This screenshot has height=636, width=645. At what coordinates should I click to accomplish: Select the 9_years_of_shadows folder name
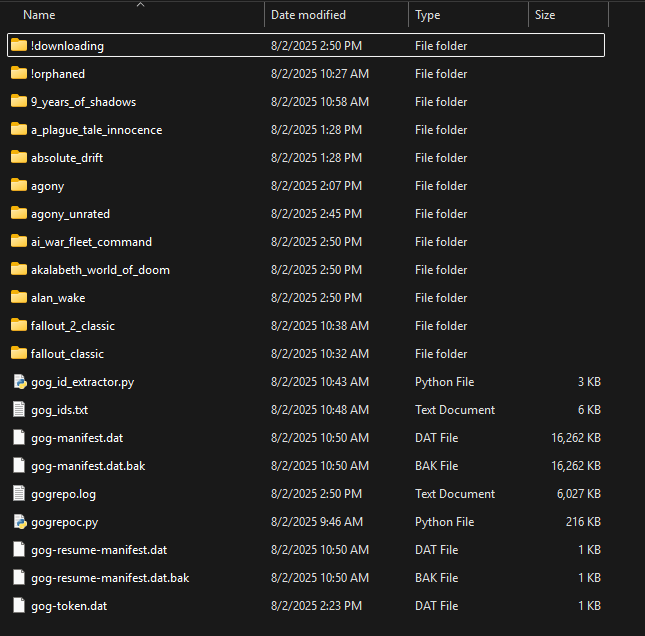[83, 102]
